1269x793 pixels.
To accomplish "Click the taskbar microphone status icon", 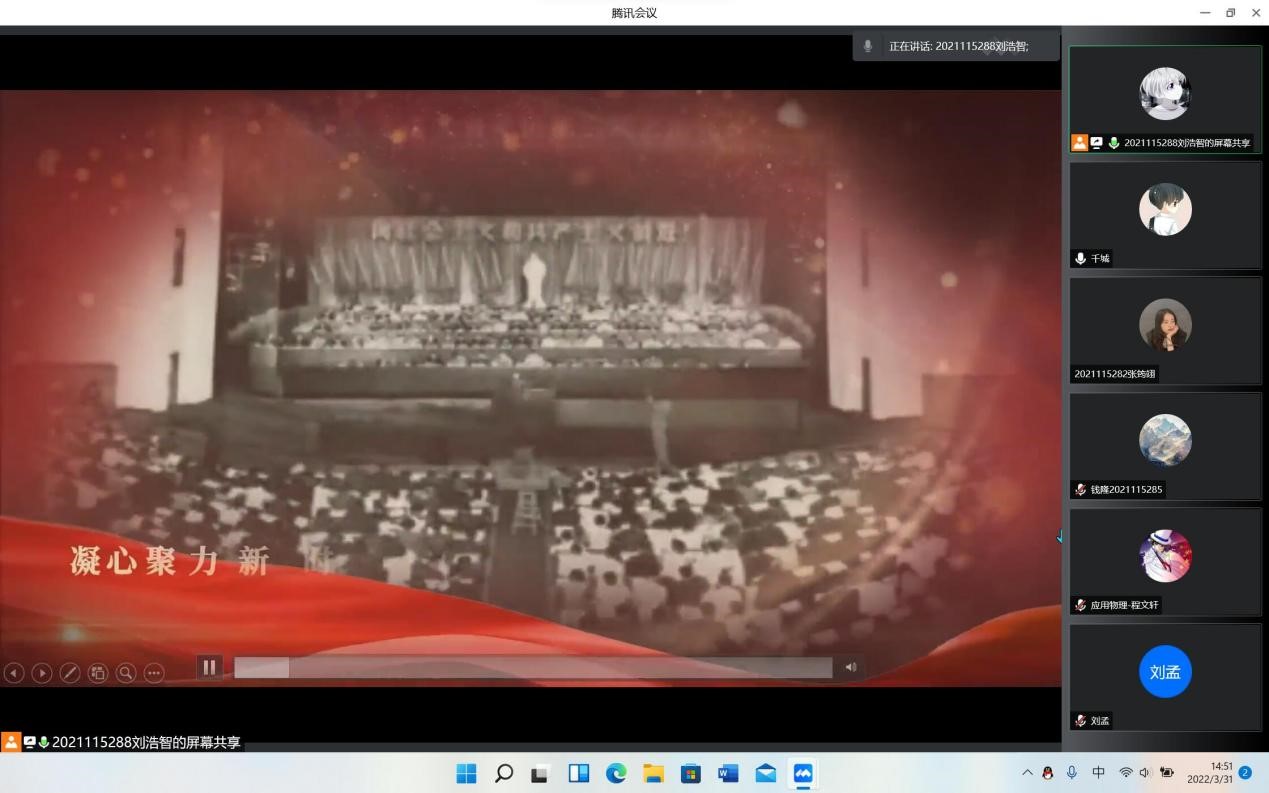I will tap(1072, 773).
